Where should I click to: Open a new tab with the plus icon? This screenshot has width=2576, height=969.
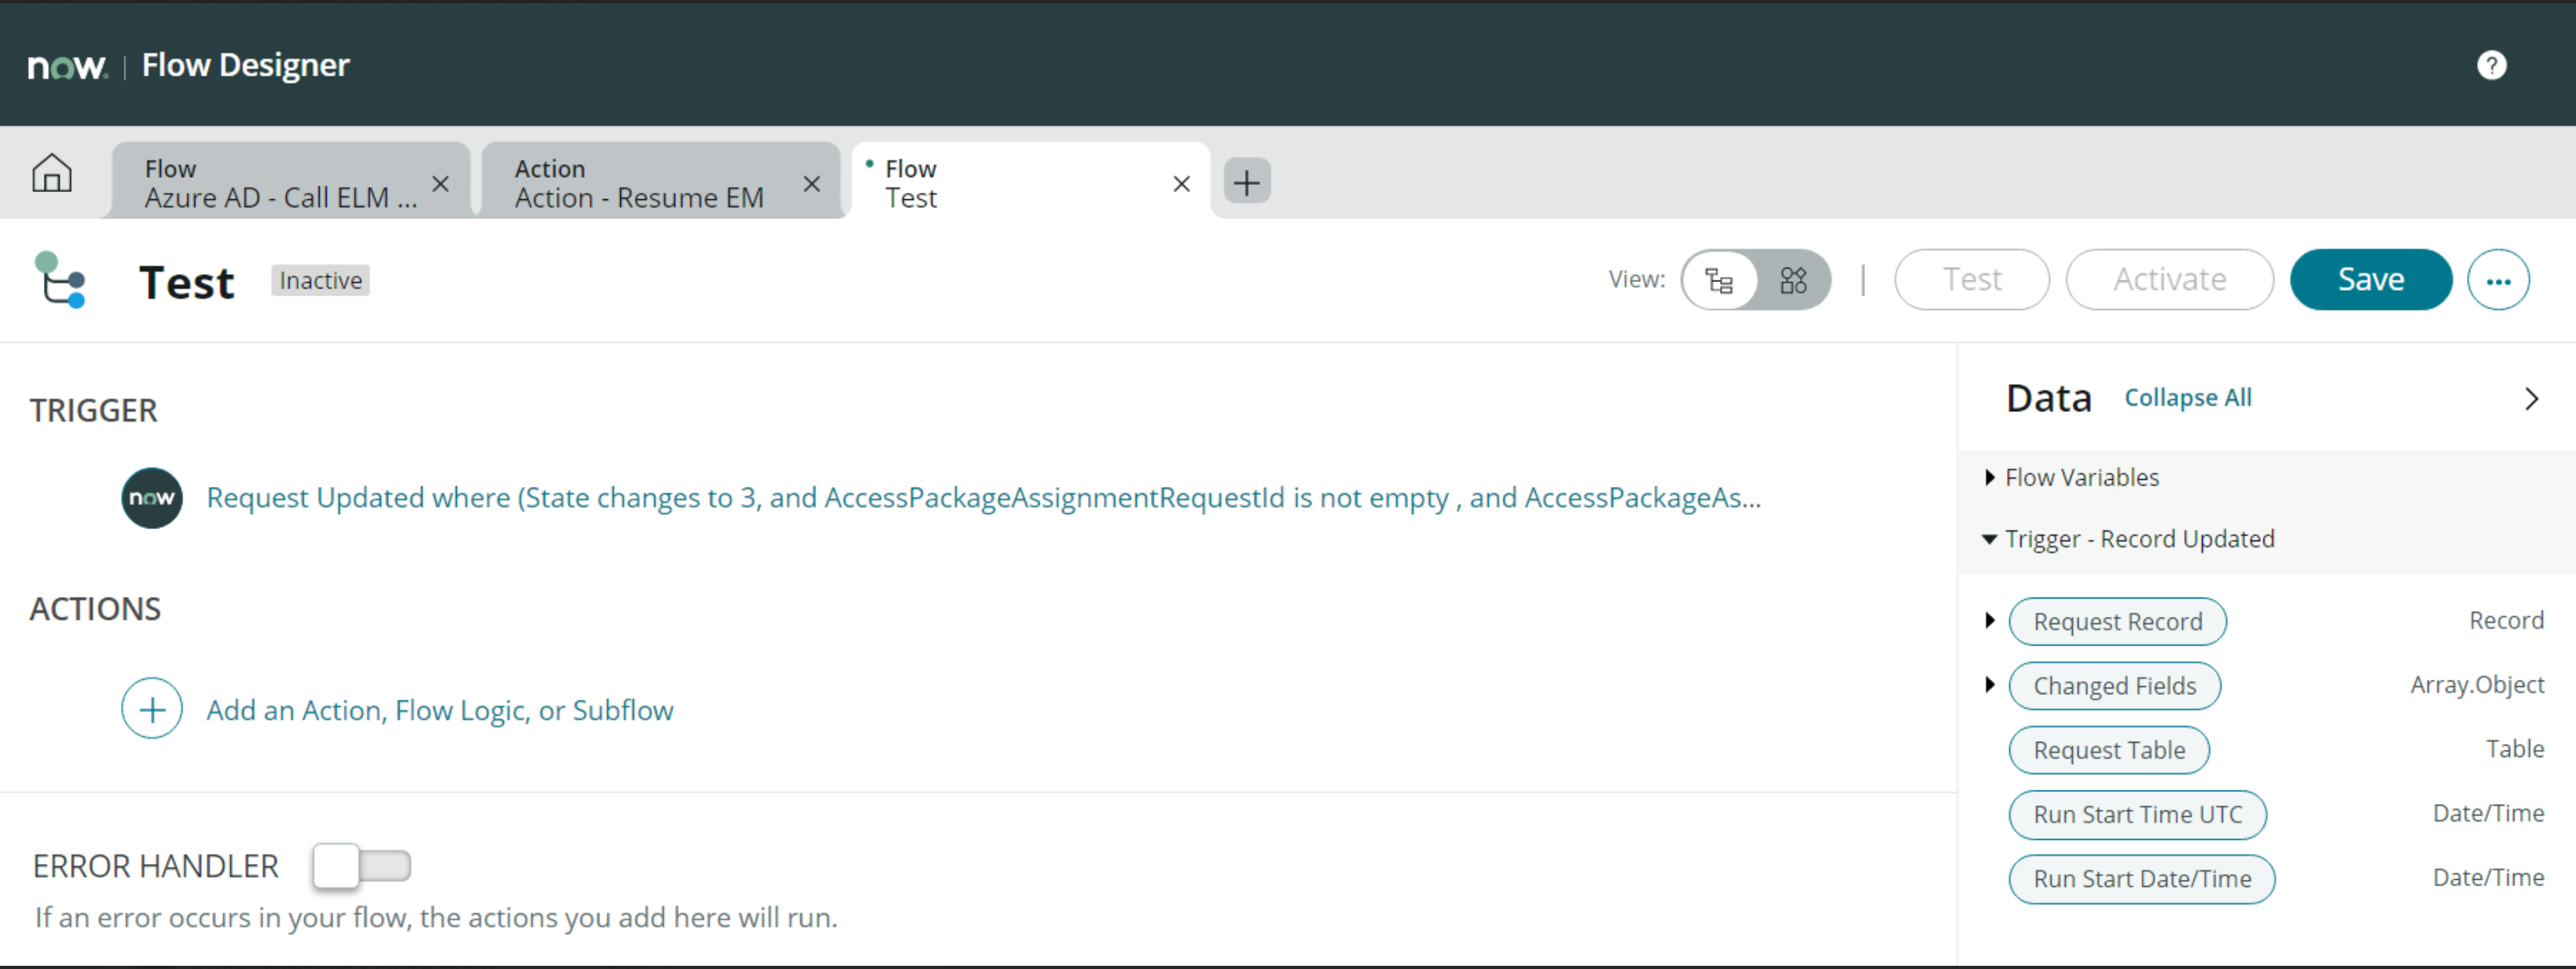click(1246, 182)
